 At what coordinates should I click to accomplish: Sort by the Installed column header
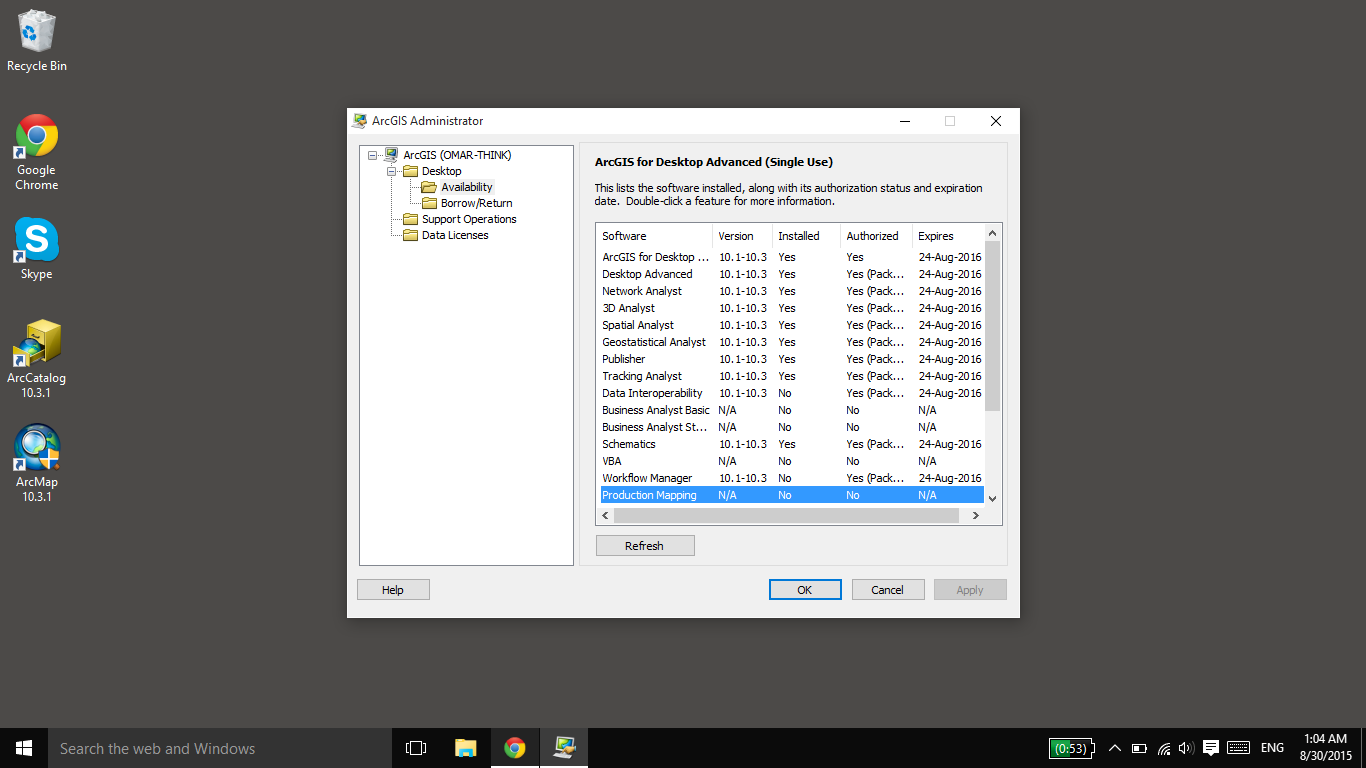coord(806,236)
